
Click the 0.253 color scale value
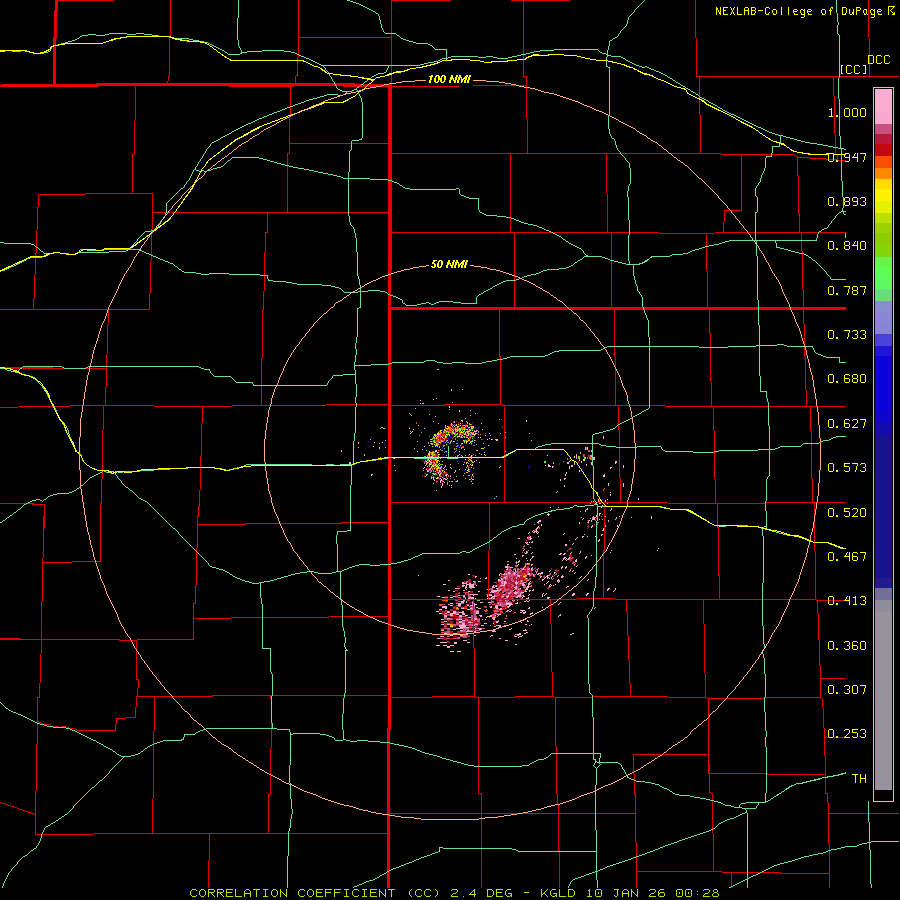[x=847, y=734]
